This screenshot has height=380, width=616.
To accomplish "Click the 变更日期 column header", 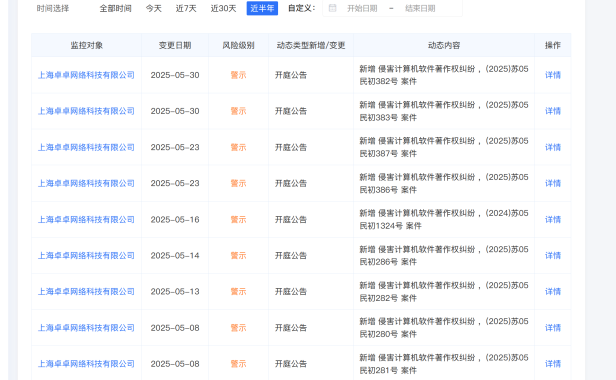I will click(x=175, y=46).
